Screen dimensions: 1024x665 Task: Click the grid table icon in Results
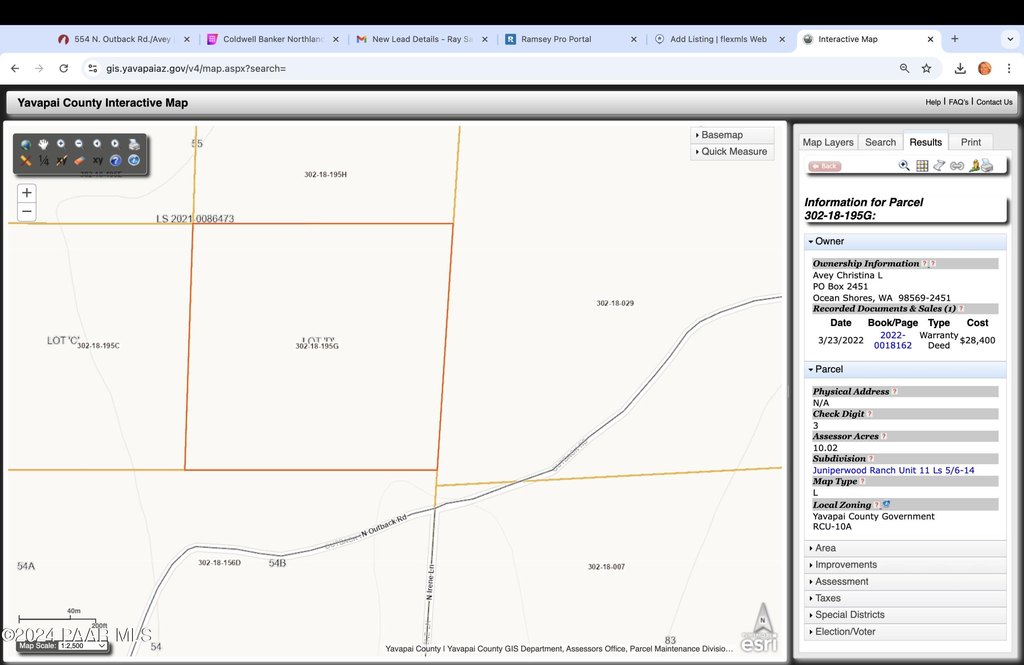coord(922,166)
